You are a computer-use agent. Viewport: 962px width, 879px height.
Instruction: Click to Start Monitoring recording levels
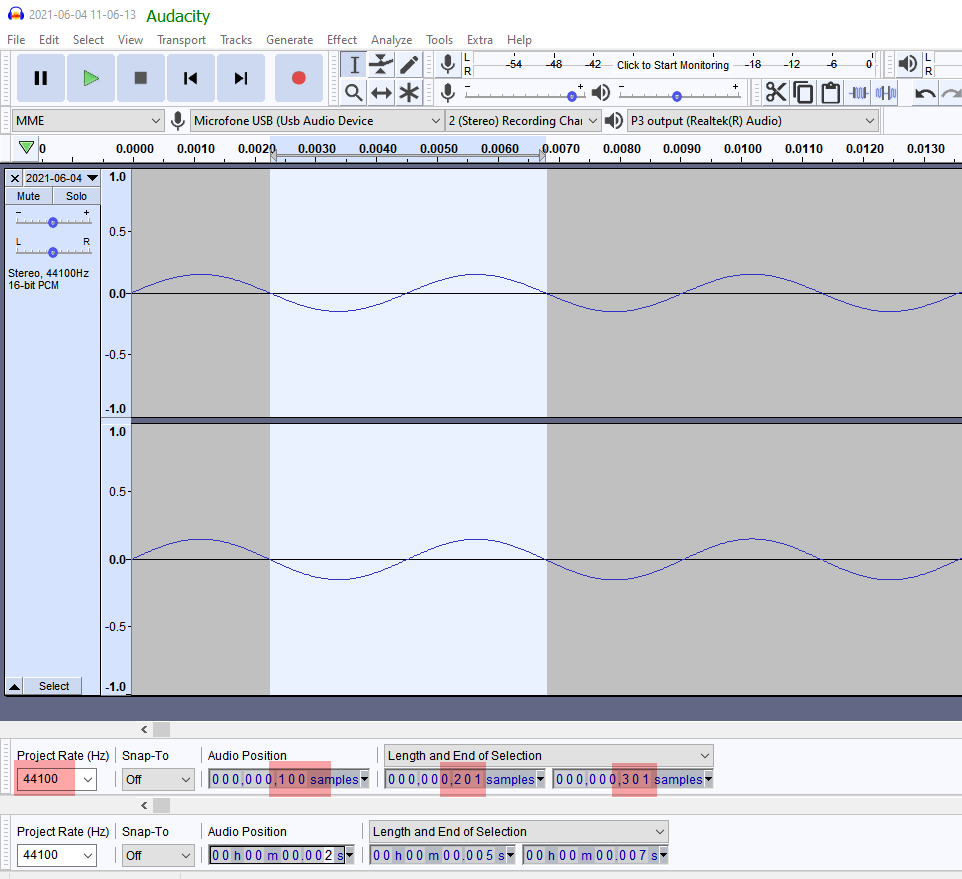tap(672, 64)
